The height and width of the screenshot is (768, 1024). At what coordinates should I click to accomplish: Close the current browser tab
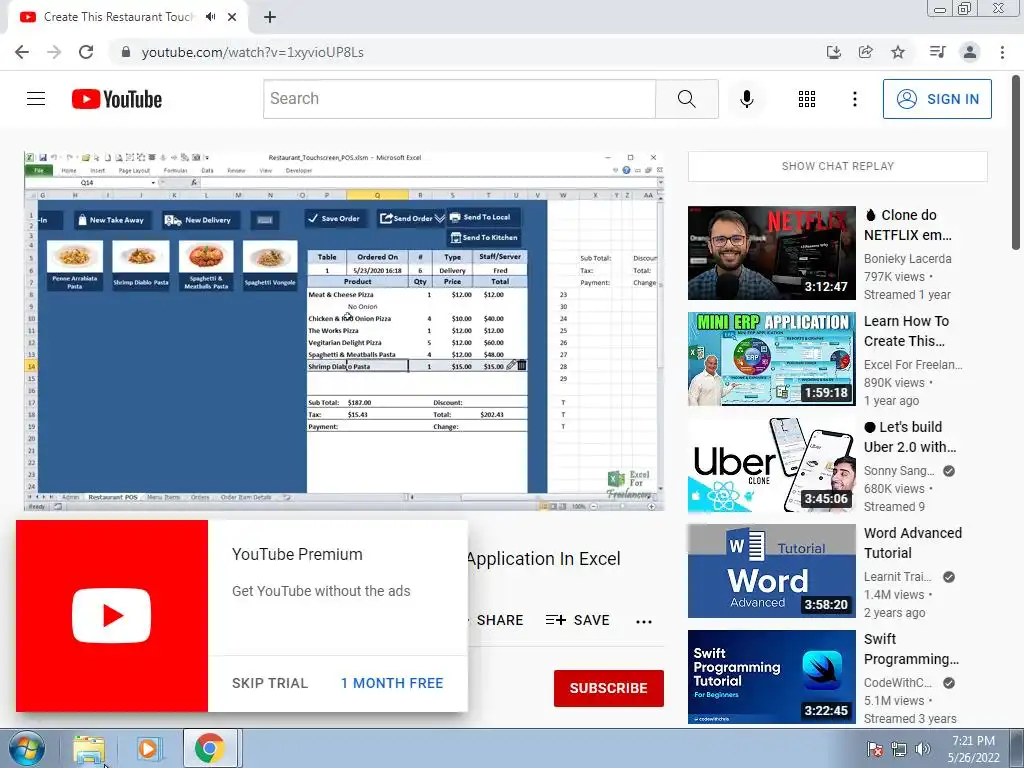point(232,17)
